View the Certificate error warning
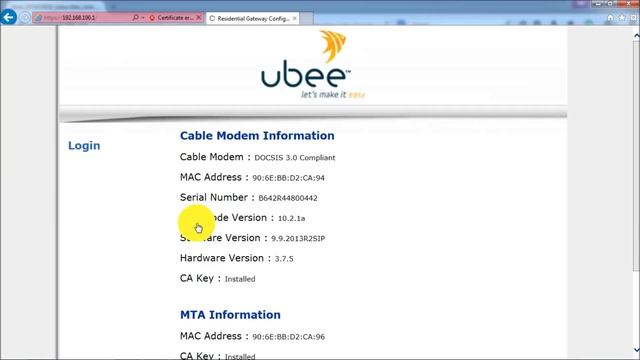The height and width of the screenshot is (360, 640). 172,18
